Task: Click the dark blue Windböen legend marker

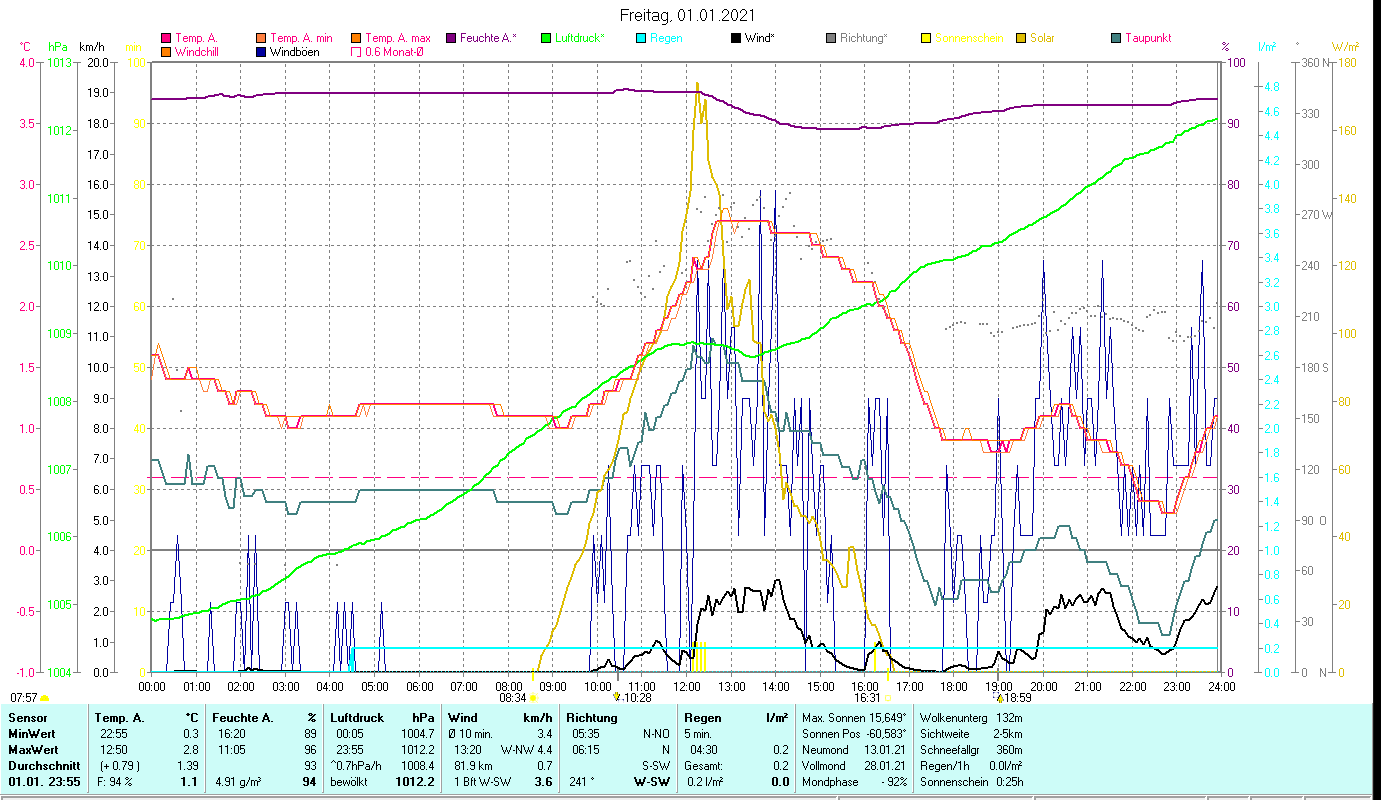Action: click(x=262, y=52)
